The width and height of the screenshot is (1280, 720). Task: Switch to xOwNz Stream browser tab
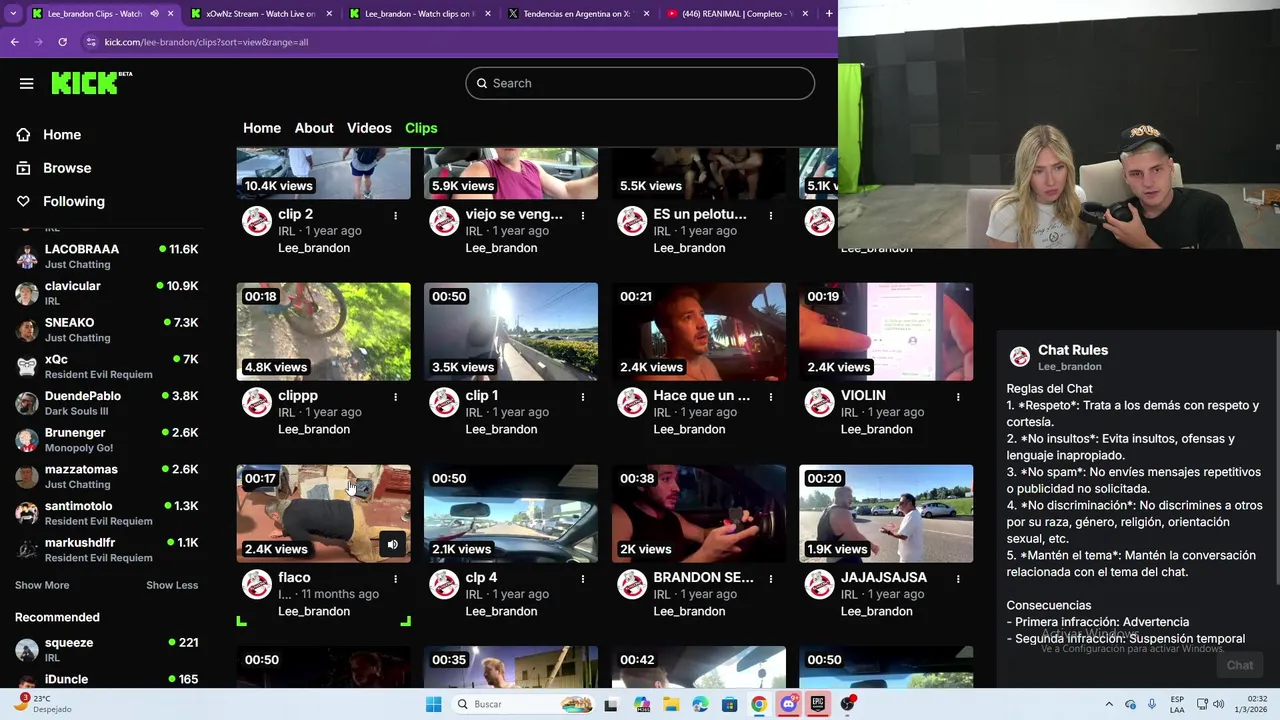[260, 14]
